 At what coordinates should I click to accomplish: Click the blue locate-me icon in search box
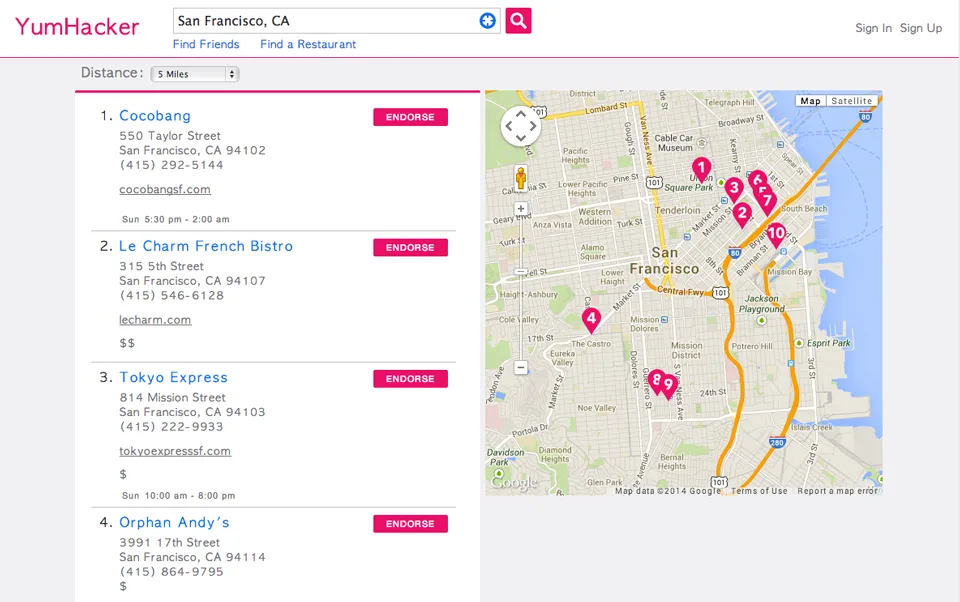[x=487, y=21]
